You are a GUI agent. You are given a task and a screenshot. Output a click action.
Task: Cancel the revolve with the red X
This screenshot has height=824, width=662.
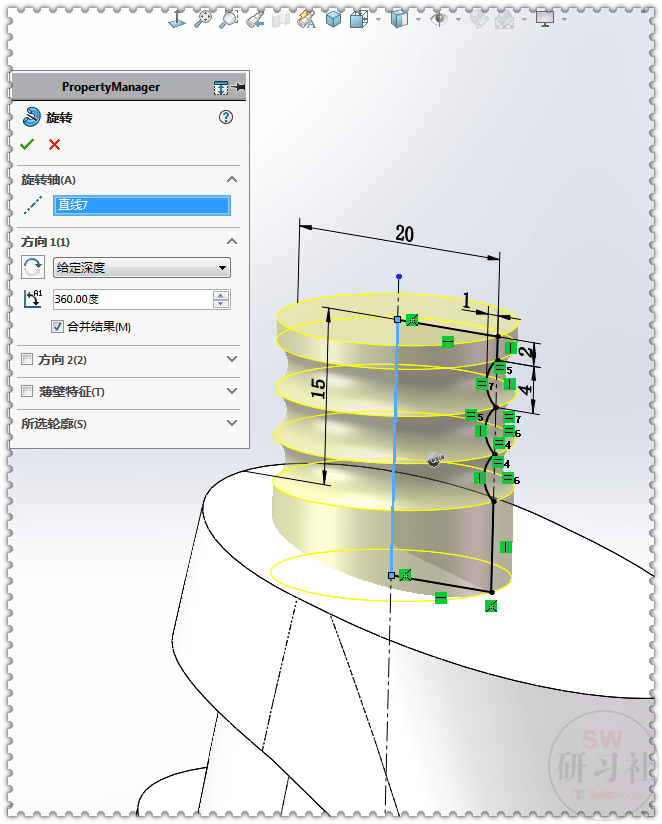coord(54,145)
